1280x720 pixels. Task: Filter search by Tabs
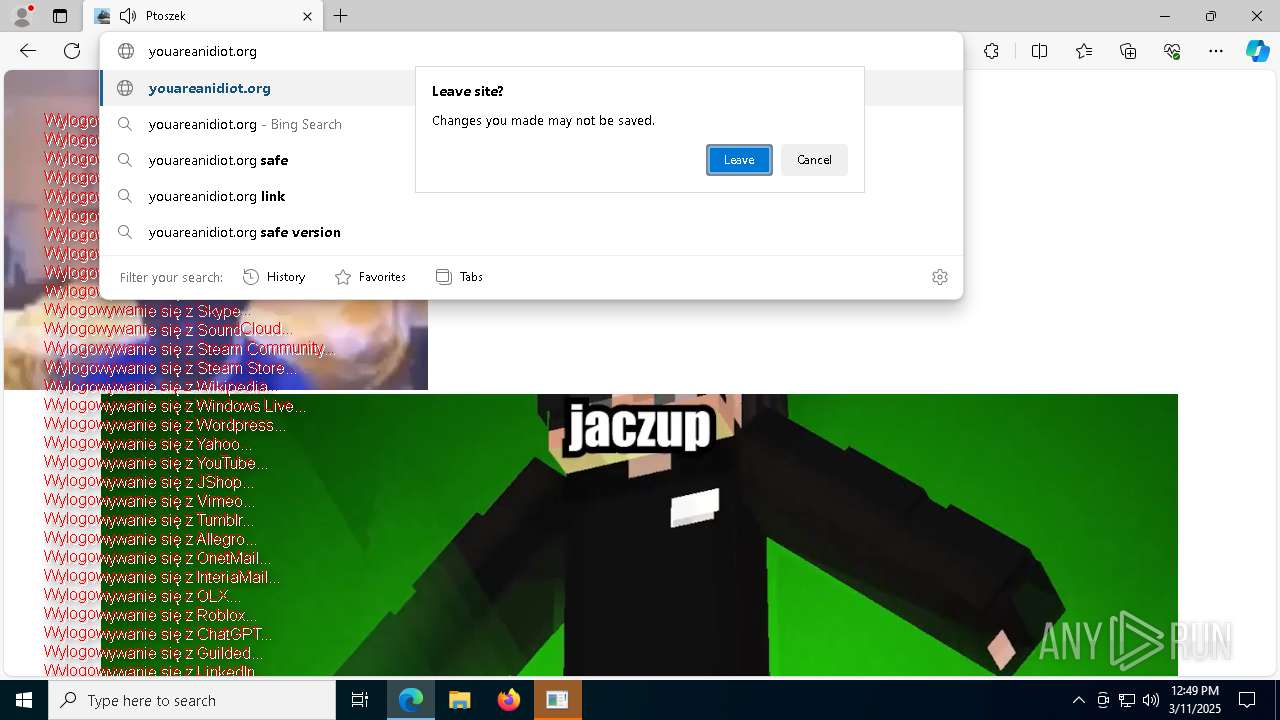tap(459, 277)
